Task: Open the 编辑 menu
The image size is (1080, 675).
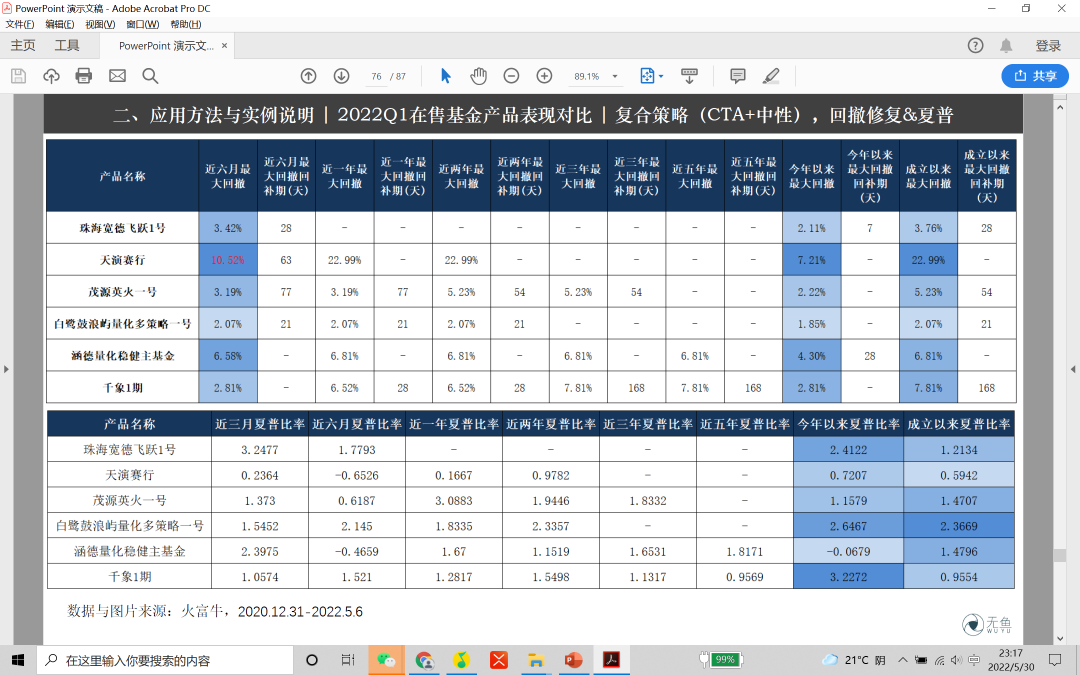Action: point(59,24)
